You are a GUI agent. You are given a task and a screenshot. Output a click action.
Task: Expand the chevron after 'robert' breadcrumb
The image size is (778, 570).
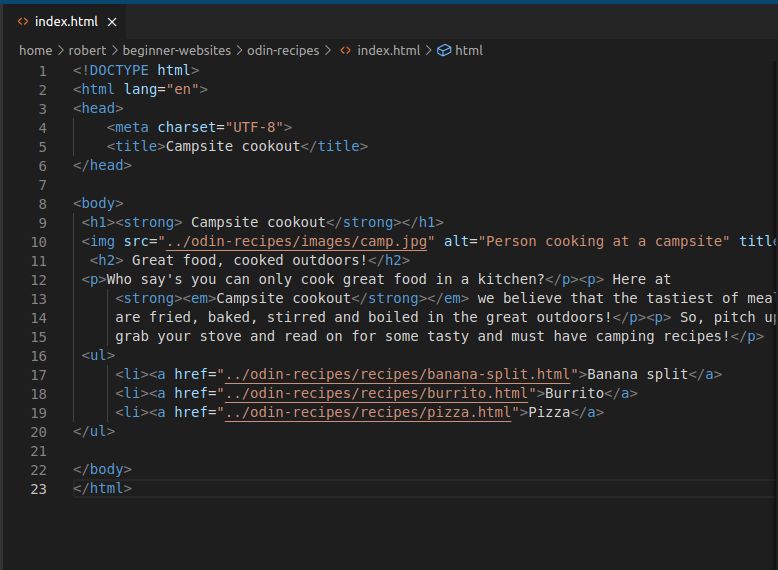coord(115,51)
